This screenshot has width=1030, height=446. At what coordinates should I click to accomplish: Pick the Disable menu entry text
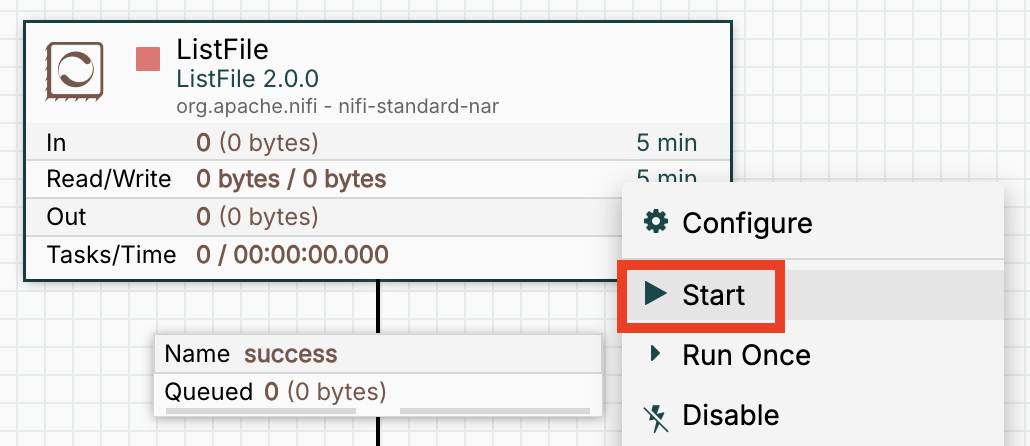[730, 415]
